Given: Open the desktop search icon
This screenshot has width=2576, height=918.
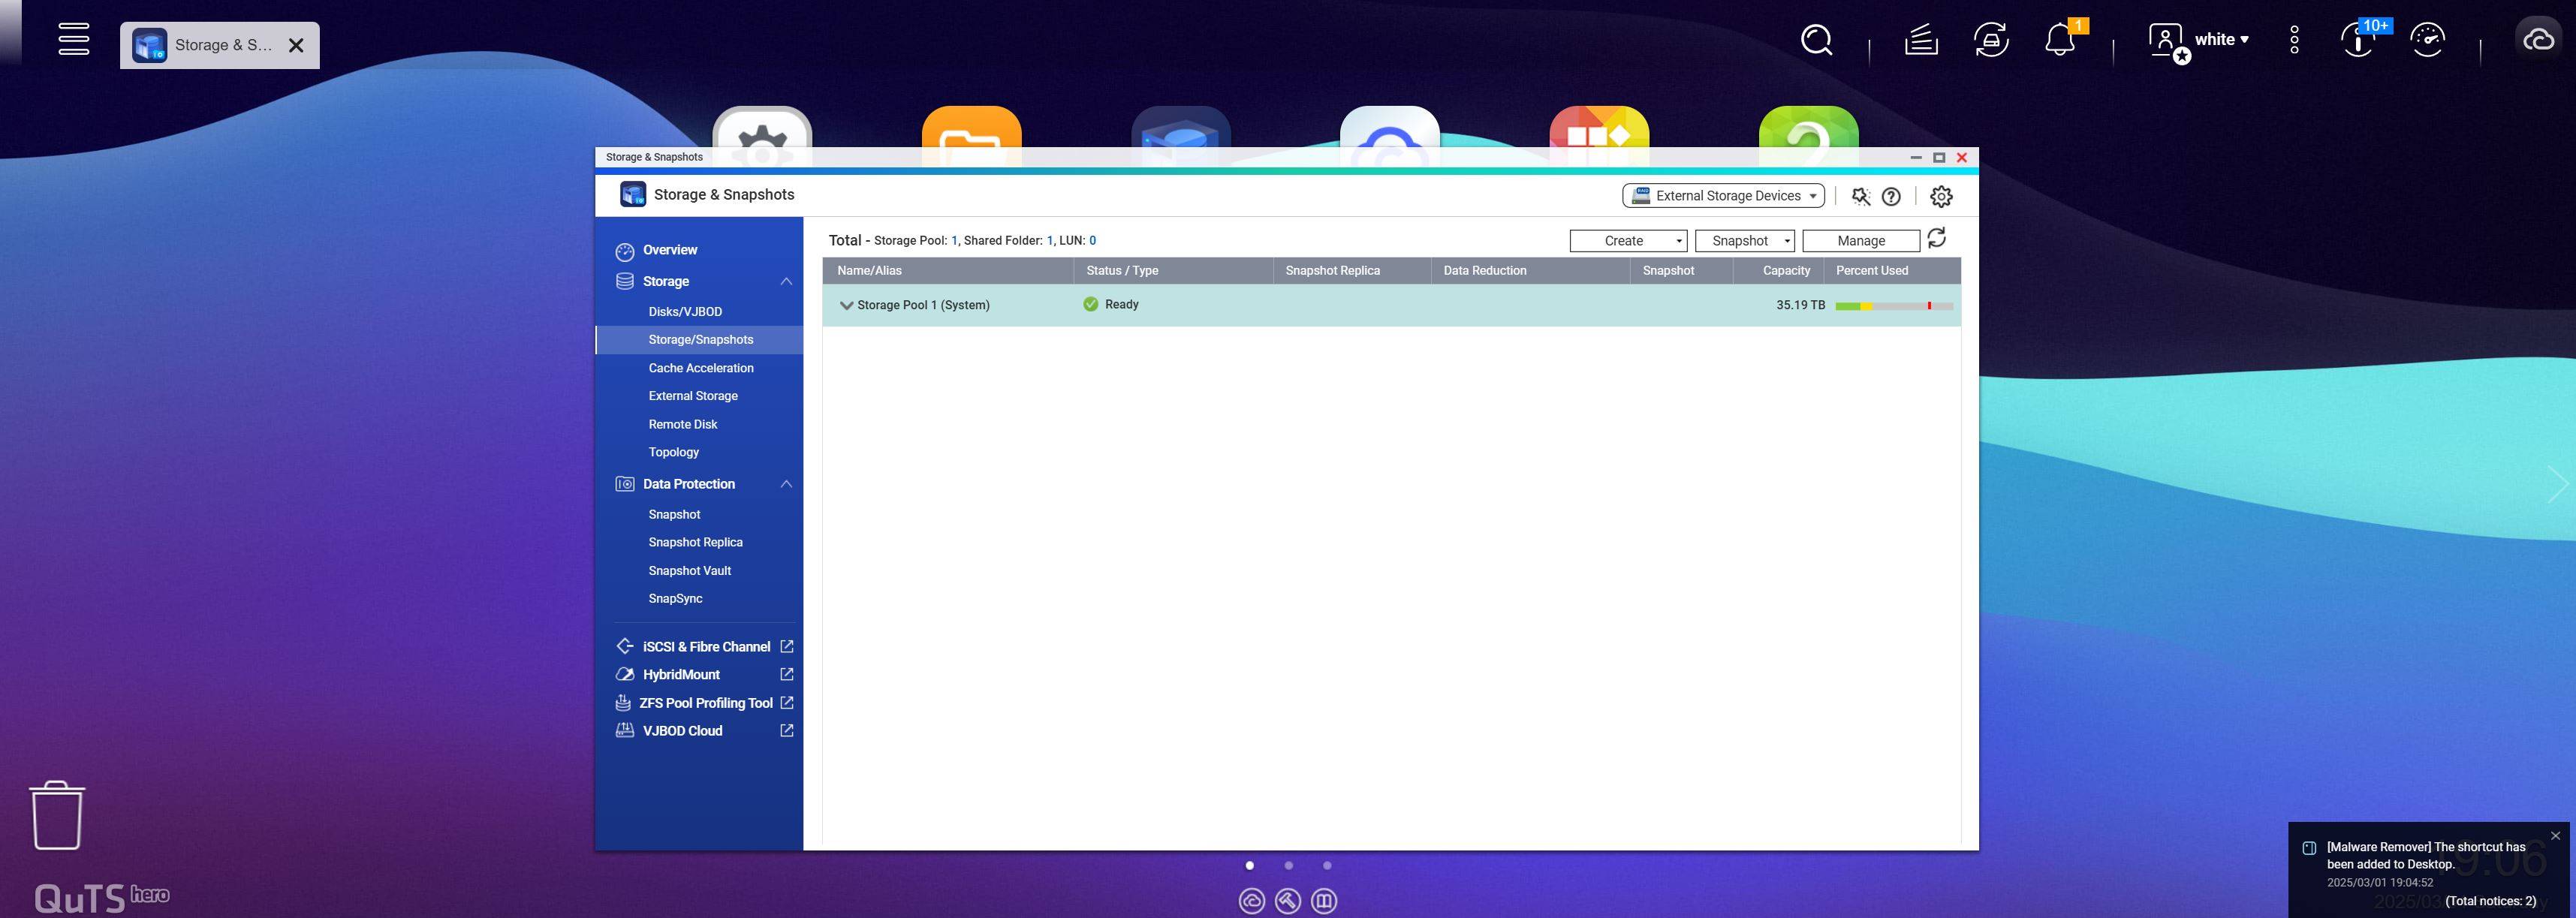Looking at the screenshot, I should click(x=1816, y=40).
